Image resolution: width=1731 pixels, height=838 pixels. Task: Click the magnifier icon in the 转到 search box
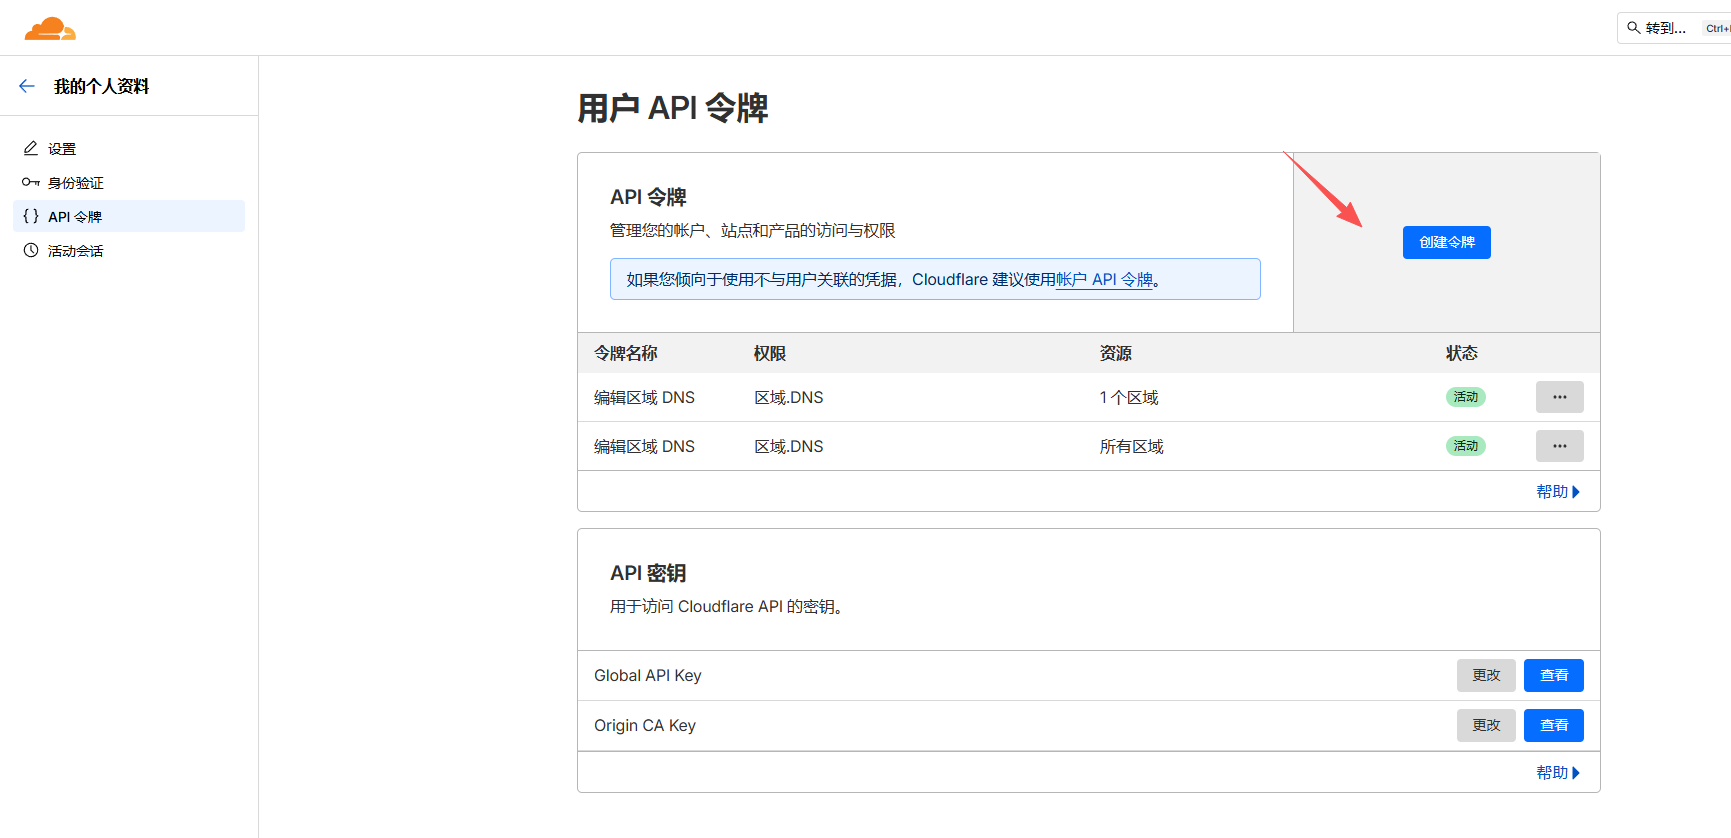1633,28
